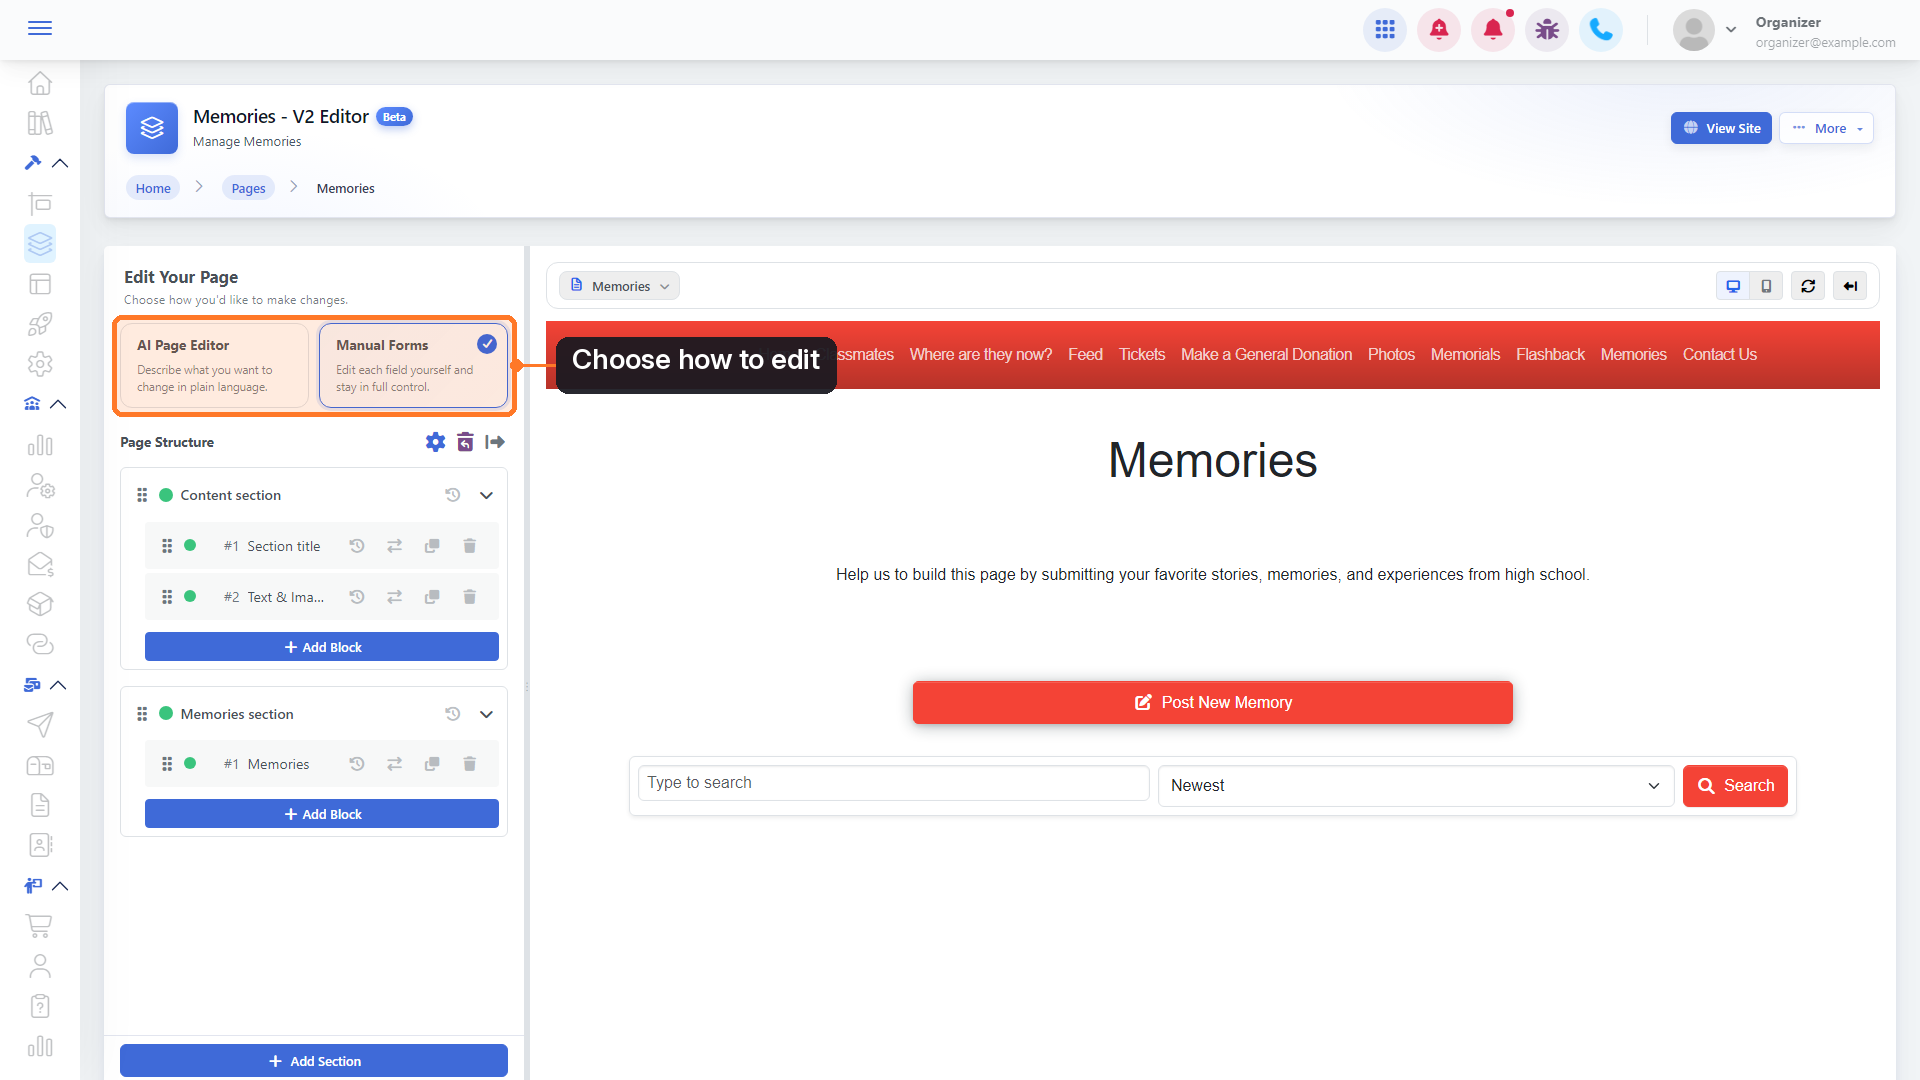The height and width of the screenshot is (1080, 1920).
Task: Go to Pages breadcrumb link
Action: [x=248, y=188]
